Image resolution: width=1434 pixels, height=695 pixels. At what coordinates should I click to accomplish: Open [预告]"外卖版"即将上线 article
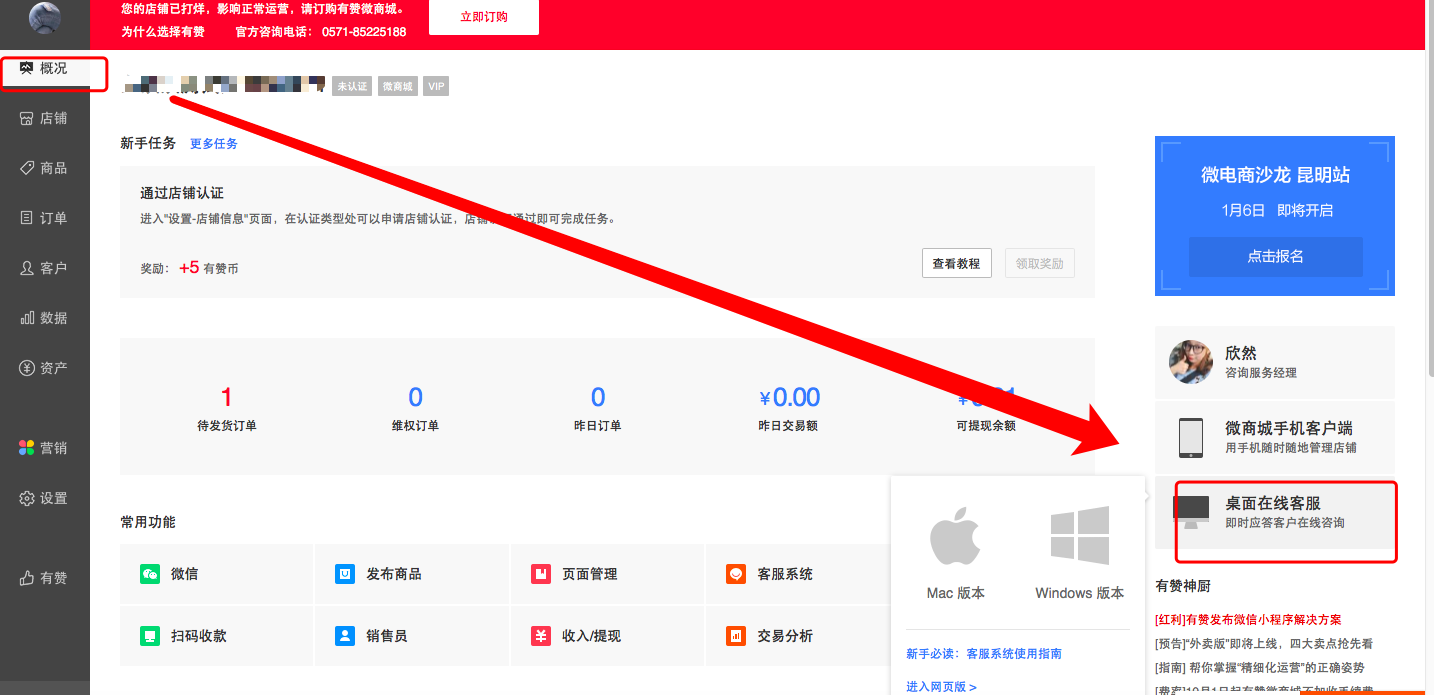coord(1264,644)
